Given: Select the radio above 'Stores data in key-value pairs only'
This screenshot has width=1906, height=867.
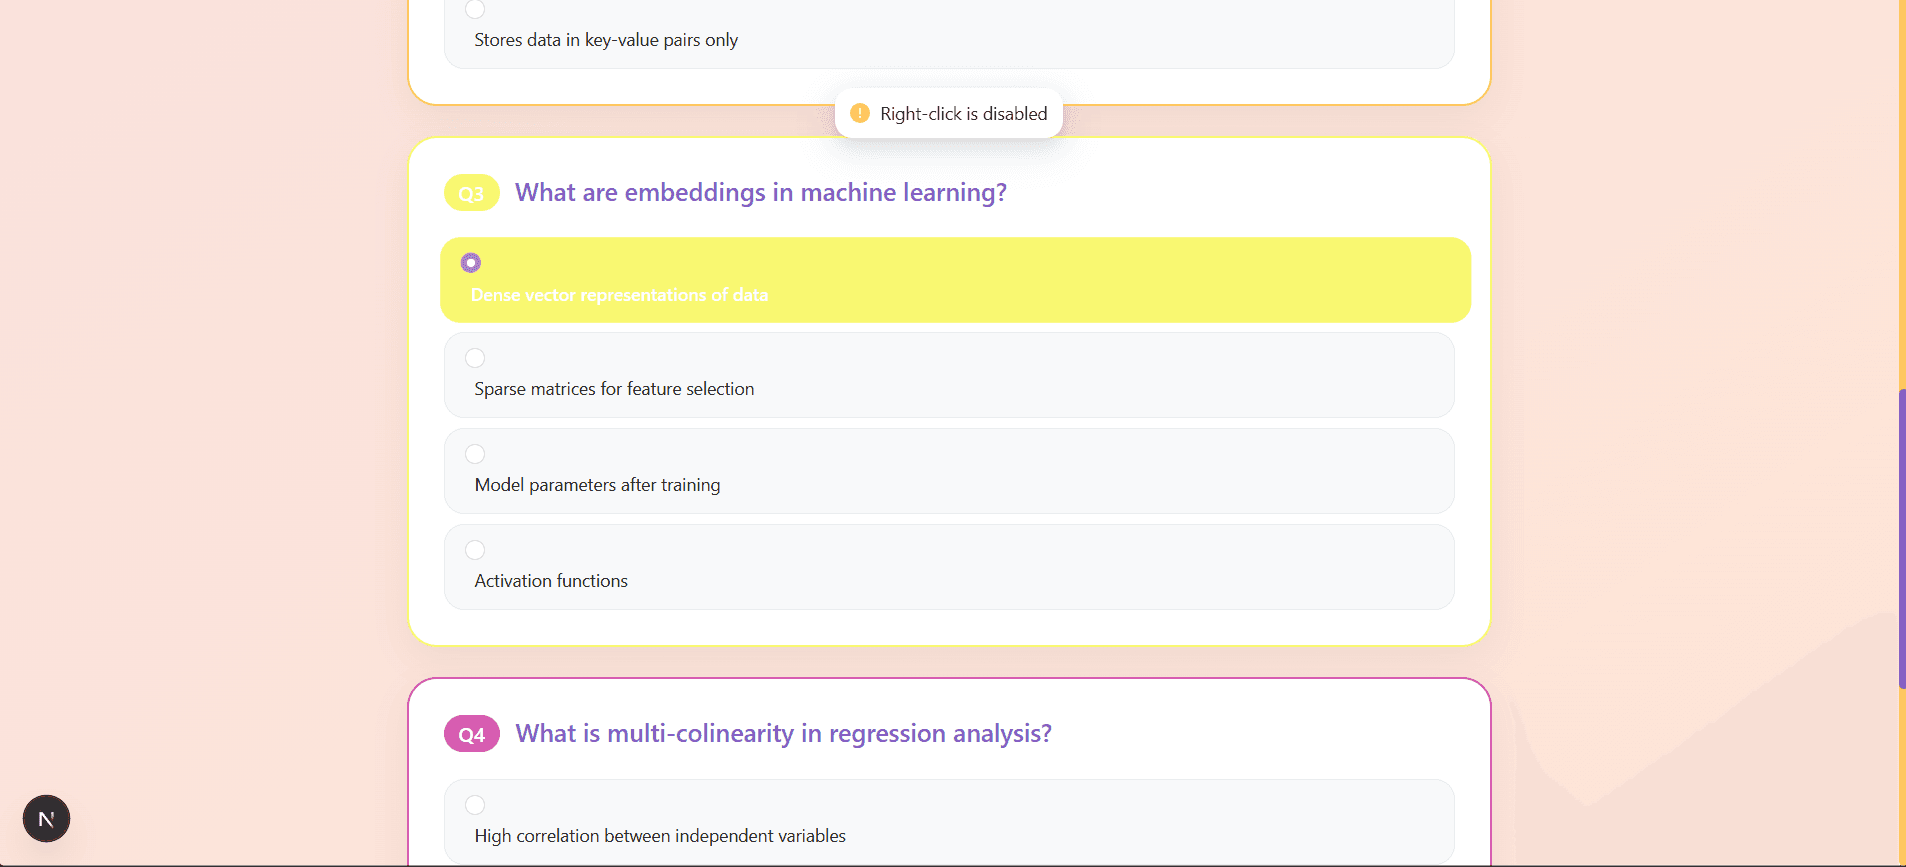Looking at the screenshot, I should 475,9.
